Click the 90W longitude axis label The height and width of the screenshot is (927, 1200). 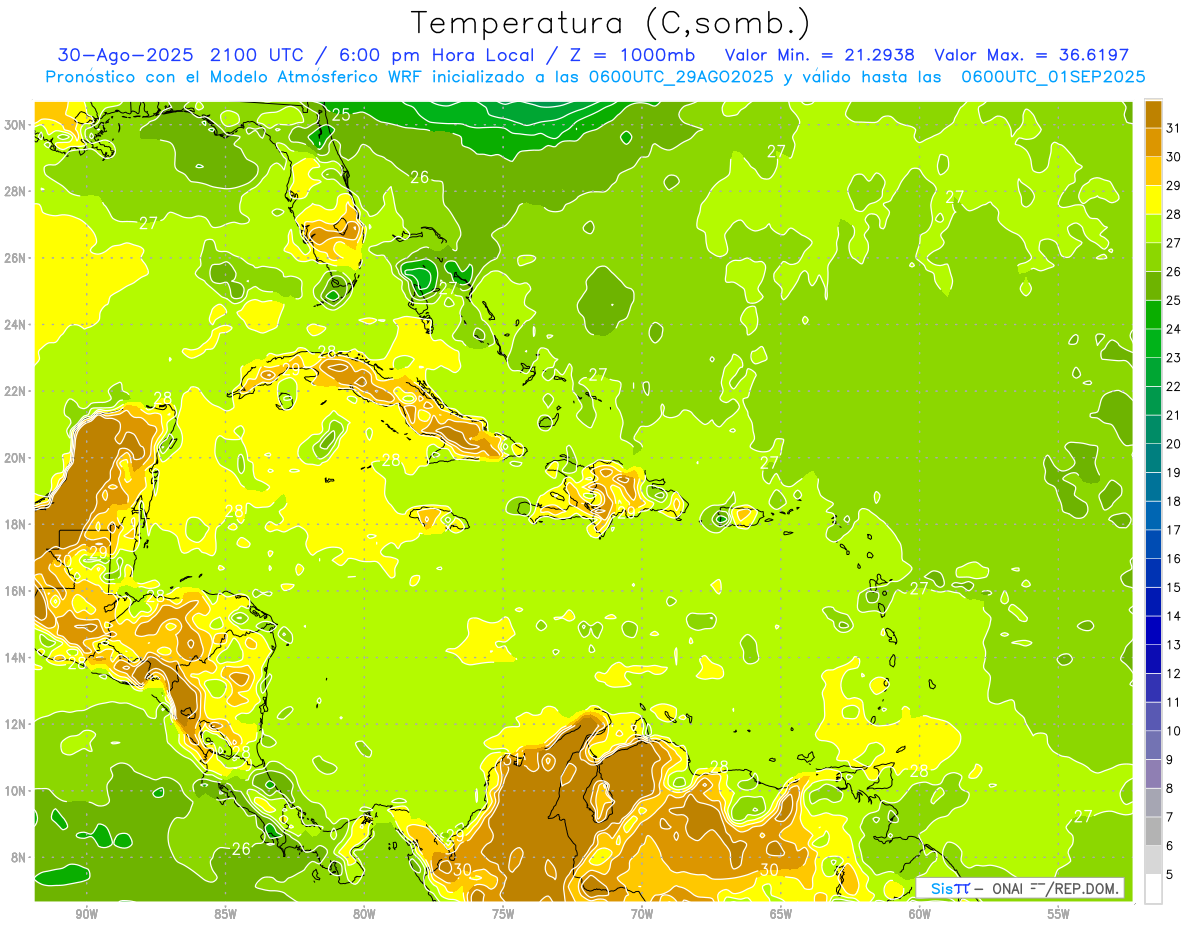click(x=86, y=915)
